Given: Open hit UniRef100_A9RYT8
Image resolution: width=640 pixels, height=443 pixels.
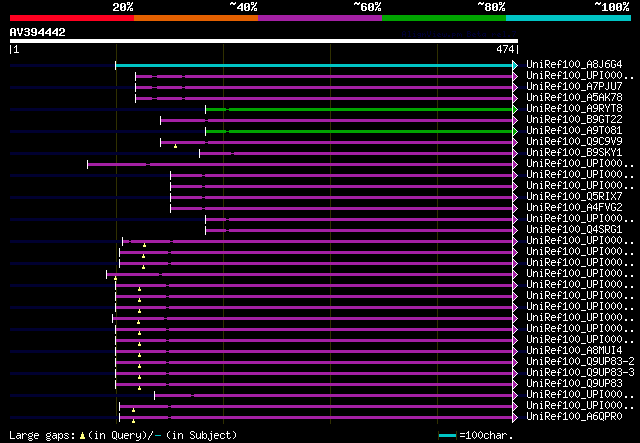Looking at the screenshot, I should pyautogui.click(x=574, y=109).
